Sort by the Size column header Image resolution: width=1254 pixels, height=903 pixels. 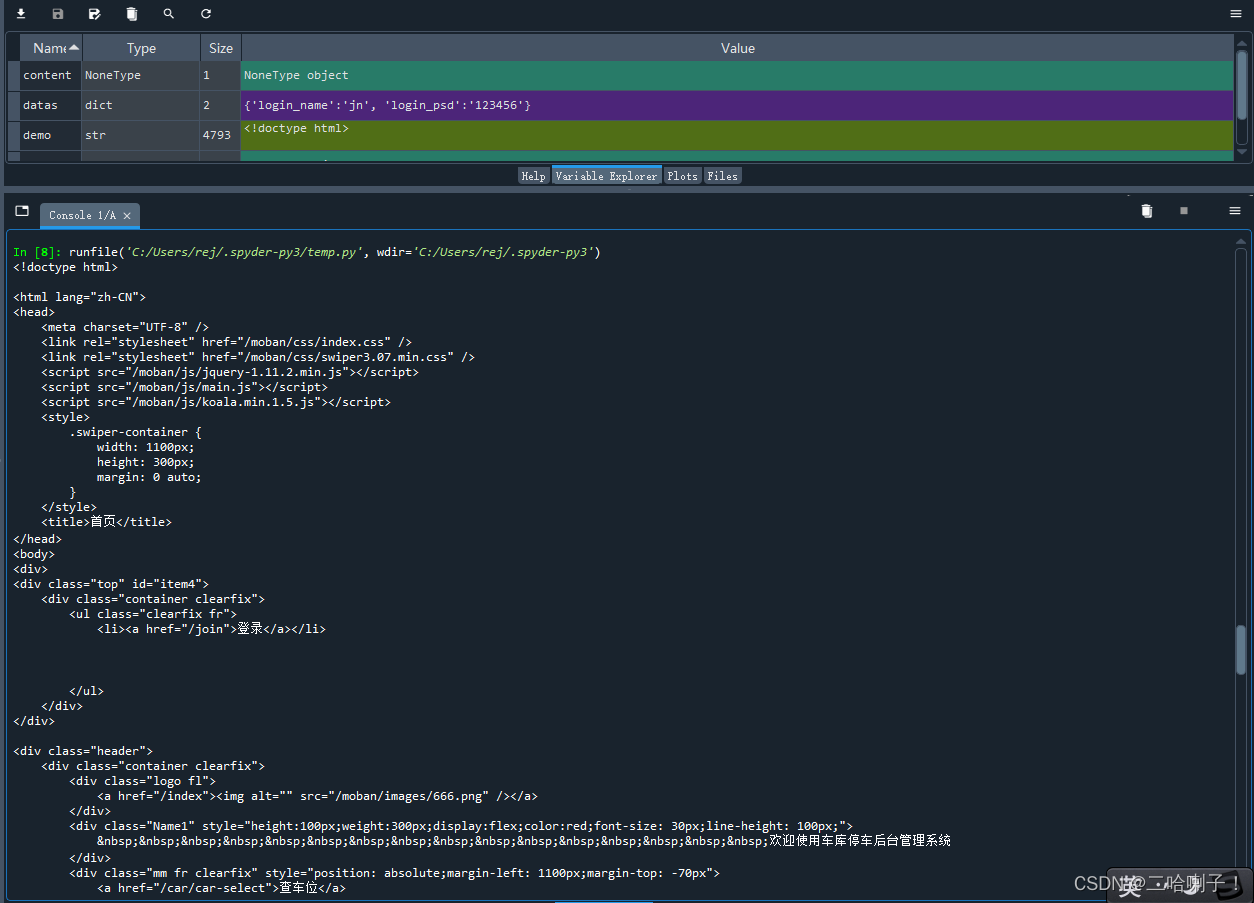tap(221, 48)
